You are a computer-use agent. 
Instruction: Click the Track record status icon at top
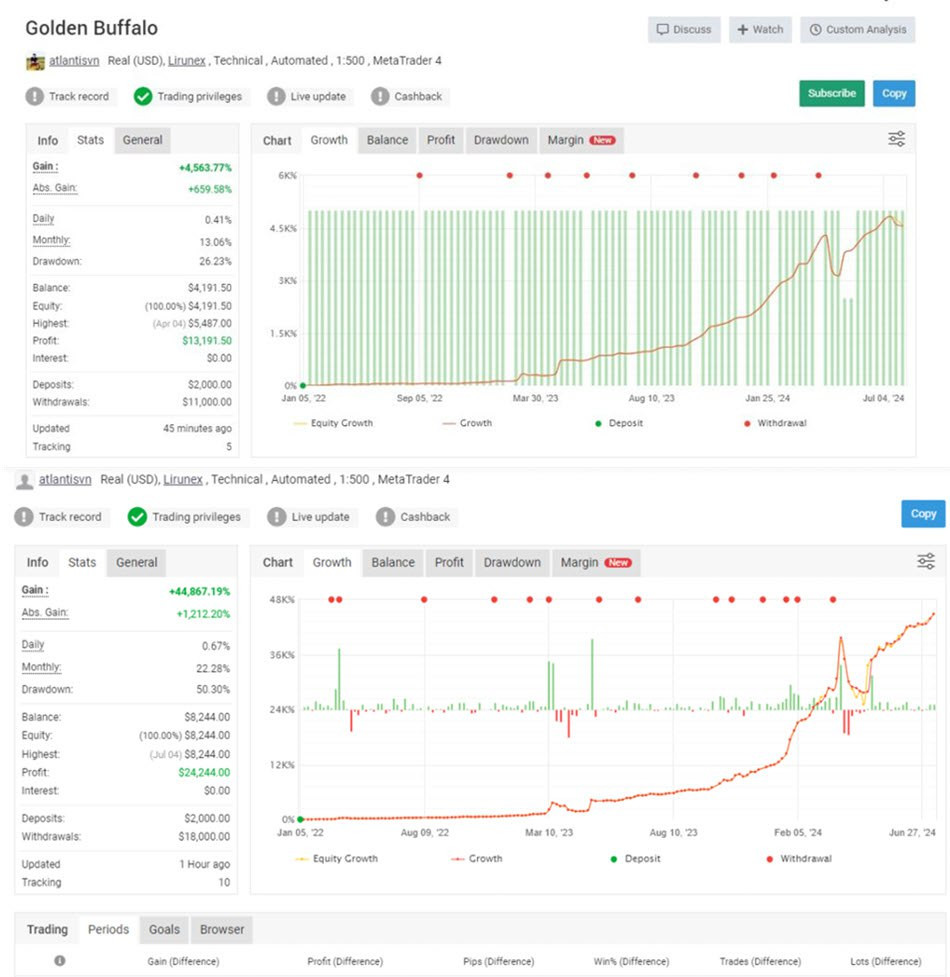coord(35,97)
